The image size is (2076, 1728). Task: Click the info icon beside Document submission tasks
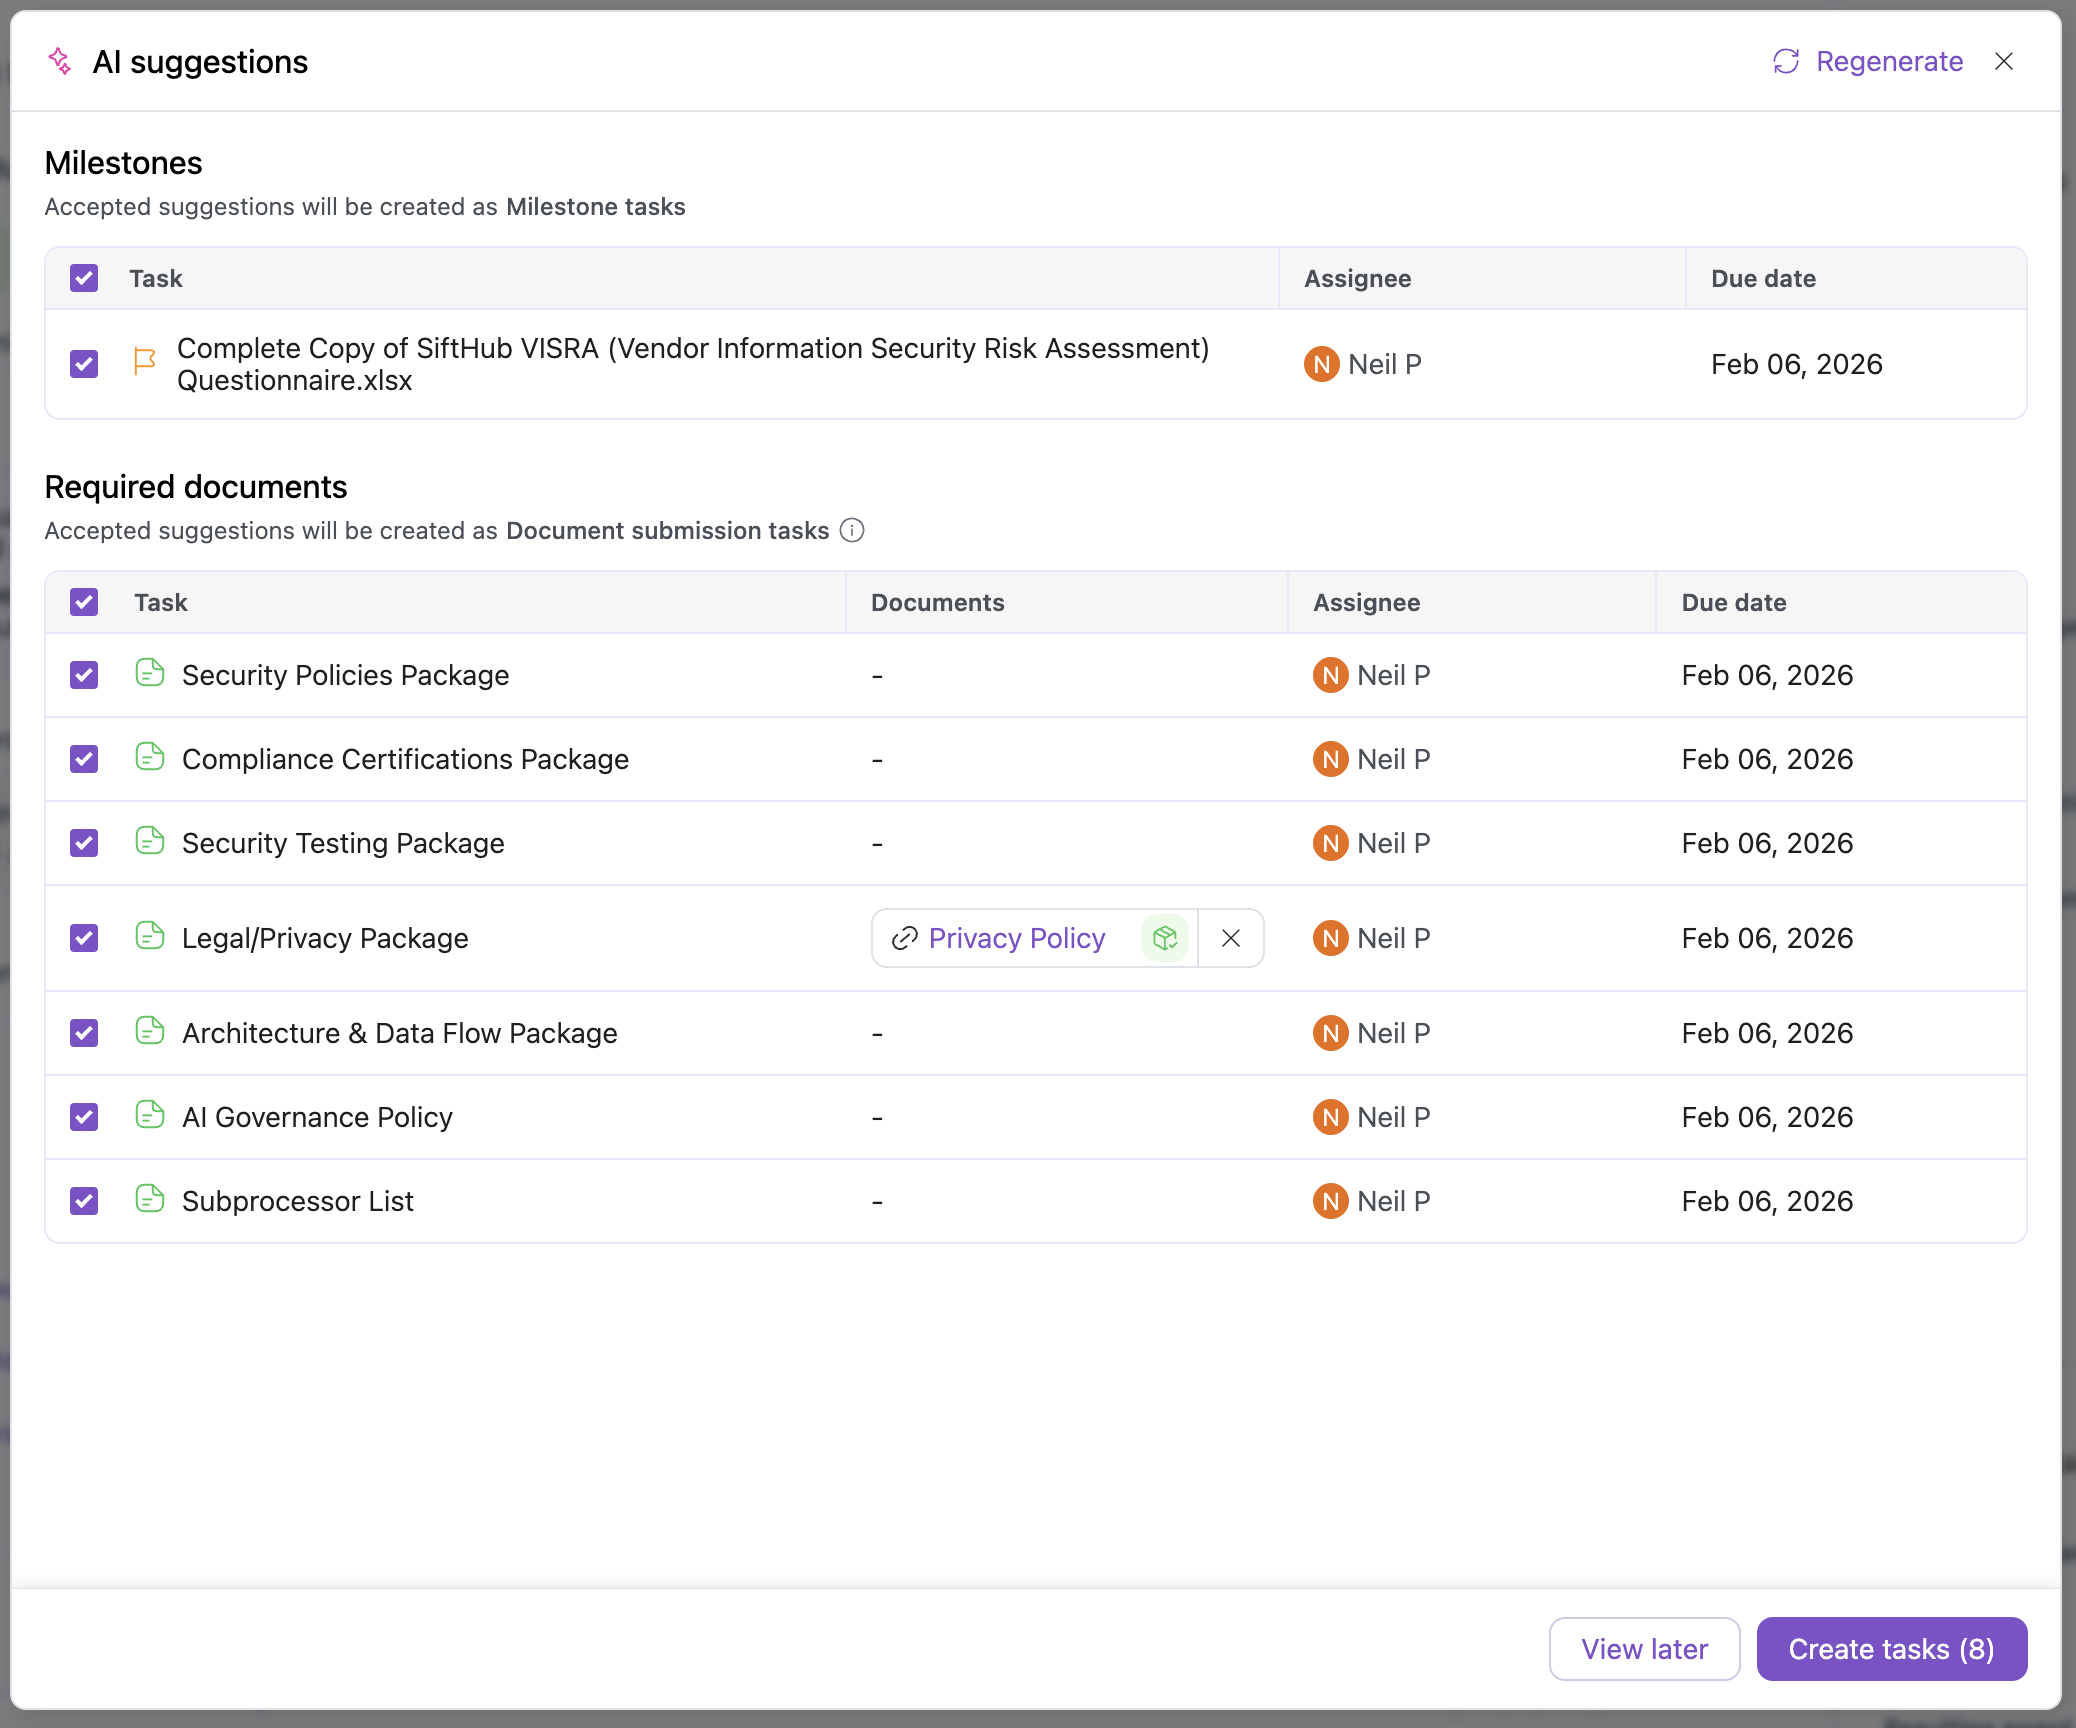pos(852,530)
